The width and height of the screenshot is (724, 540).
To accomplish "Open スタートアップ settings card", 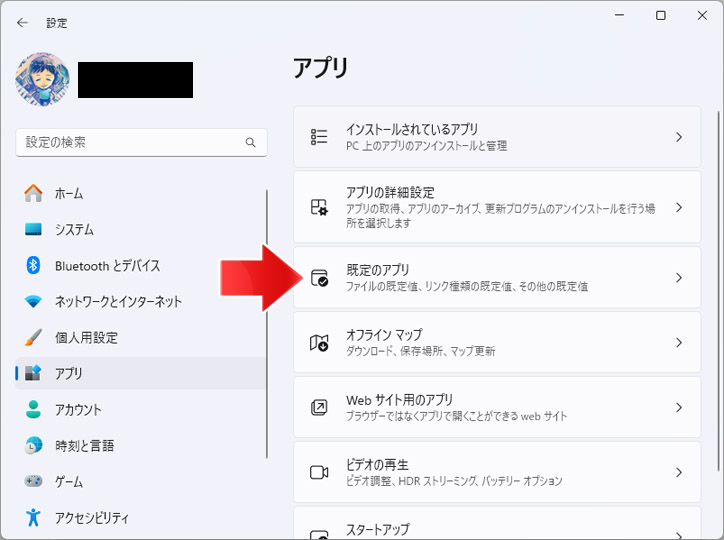I will click(x=497, y=523).
